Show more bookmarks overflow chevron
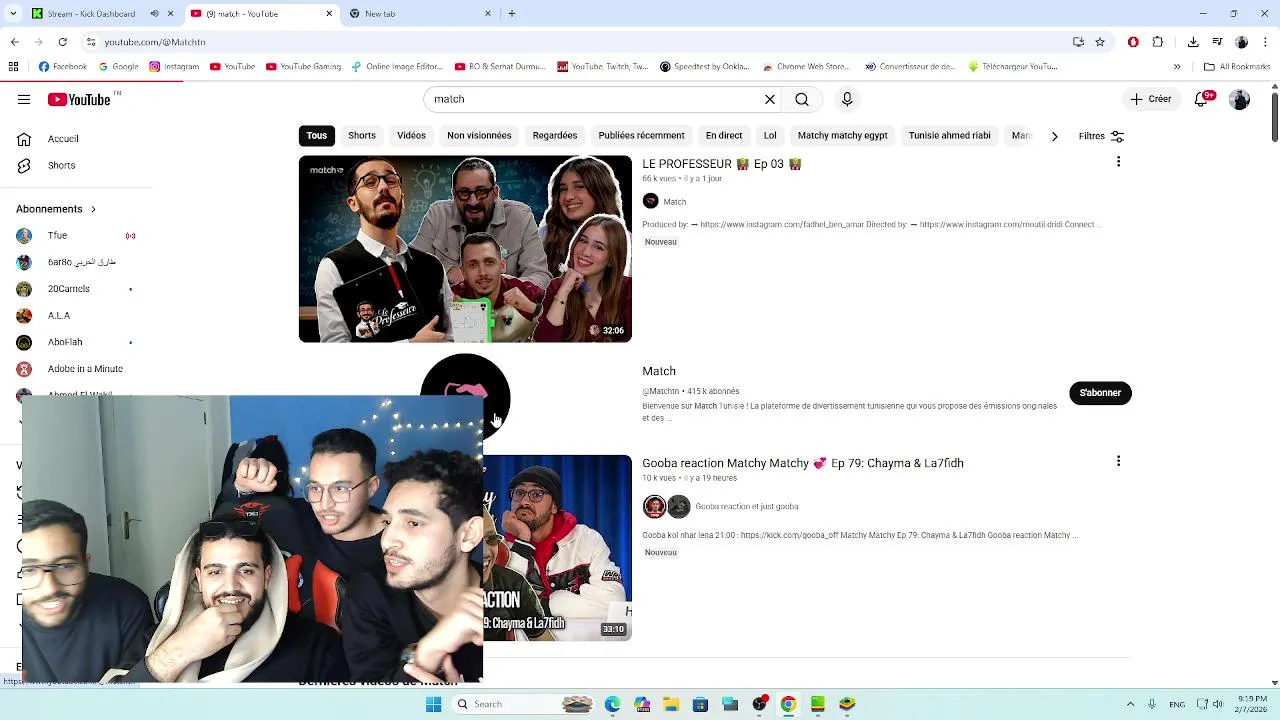The width and height of the screenshot is (1280, 720). pos(1177,67)
